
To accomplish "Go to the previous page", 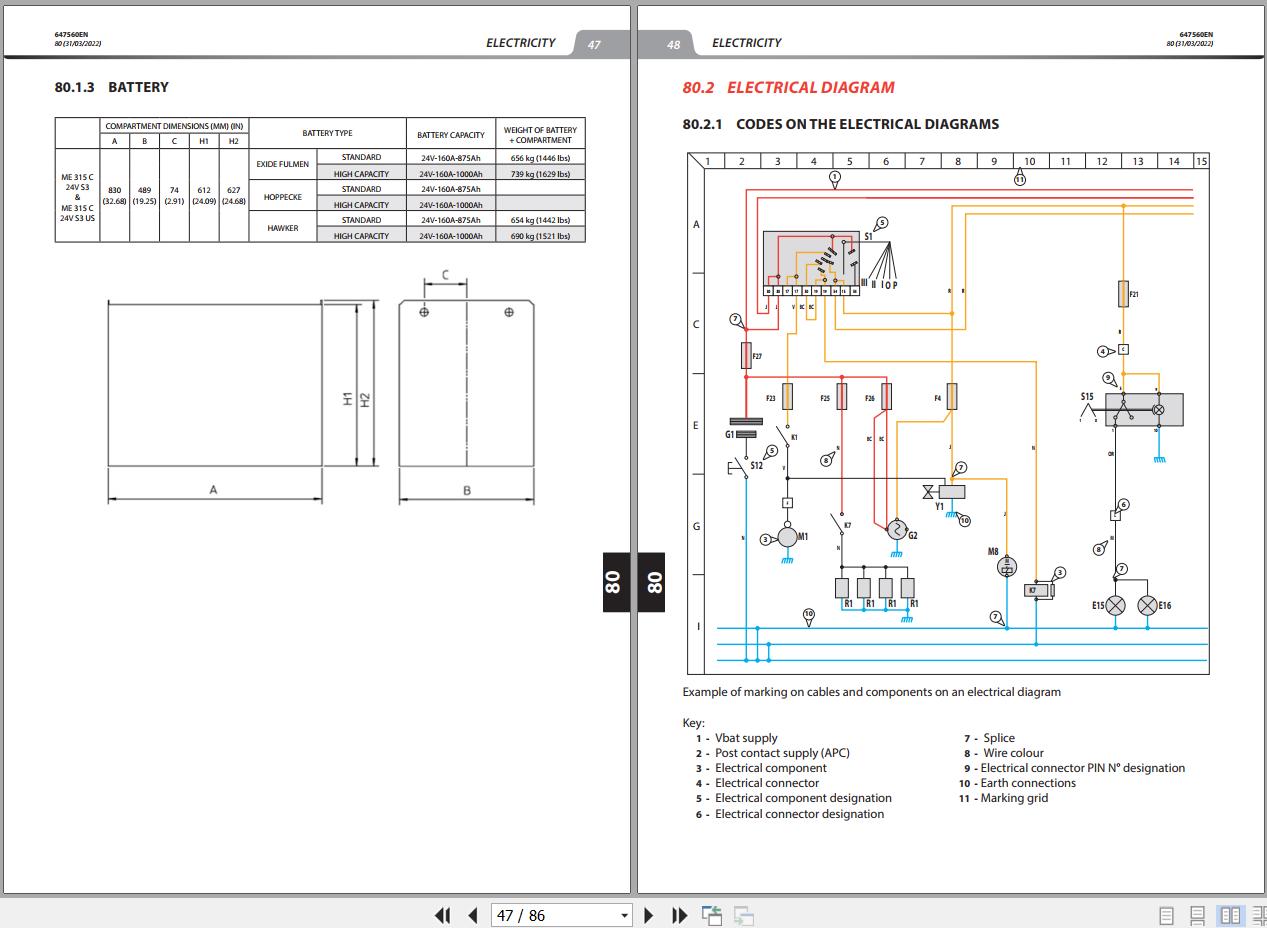I will click(x=473, y=915).
